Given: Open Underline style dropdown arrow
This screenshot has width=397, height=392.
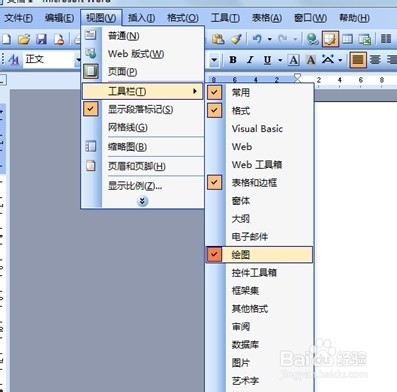Looking at the screenshot, I should pos(280,60).
